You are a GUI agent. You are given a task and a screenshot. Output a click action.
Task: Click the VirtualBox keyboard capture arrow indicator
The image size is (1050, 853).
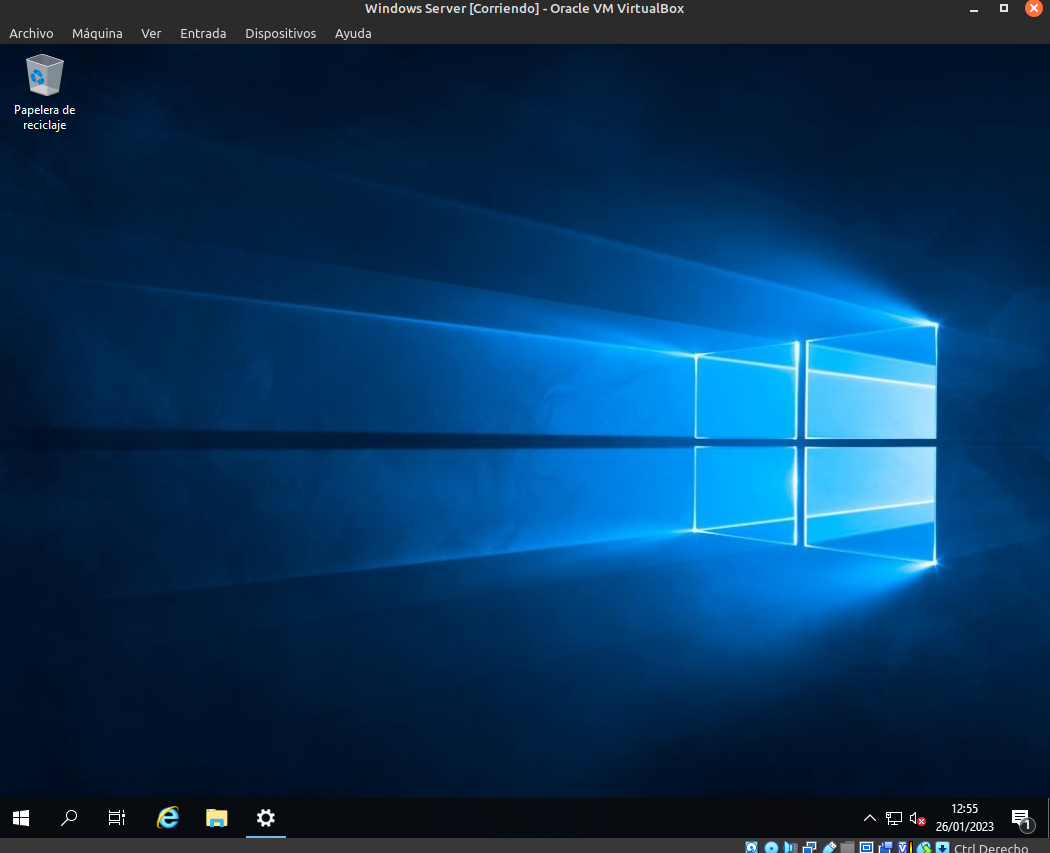943,847
